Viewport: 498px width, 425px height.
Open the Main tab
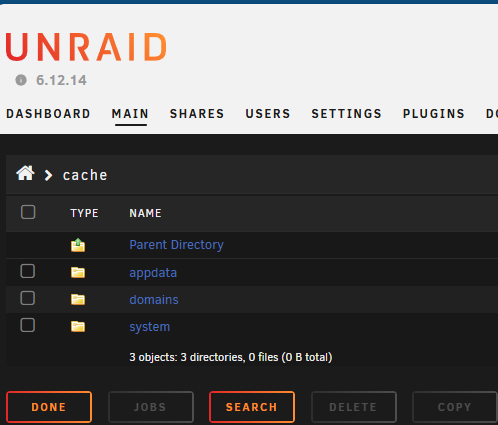(x=130, y=114)
